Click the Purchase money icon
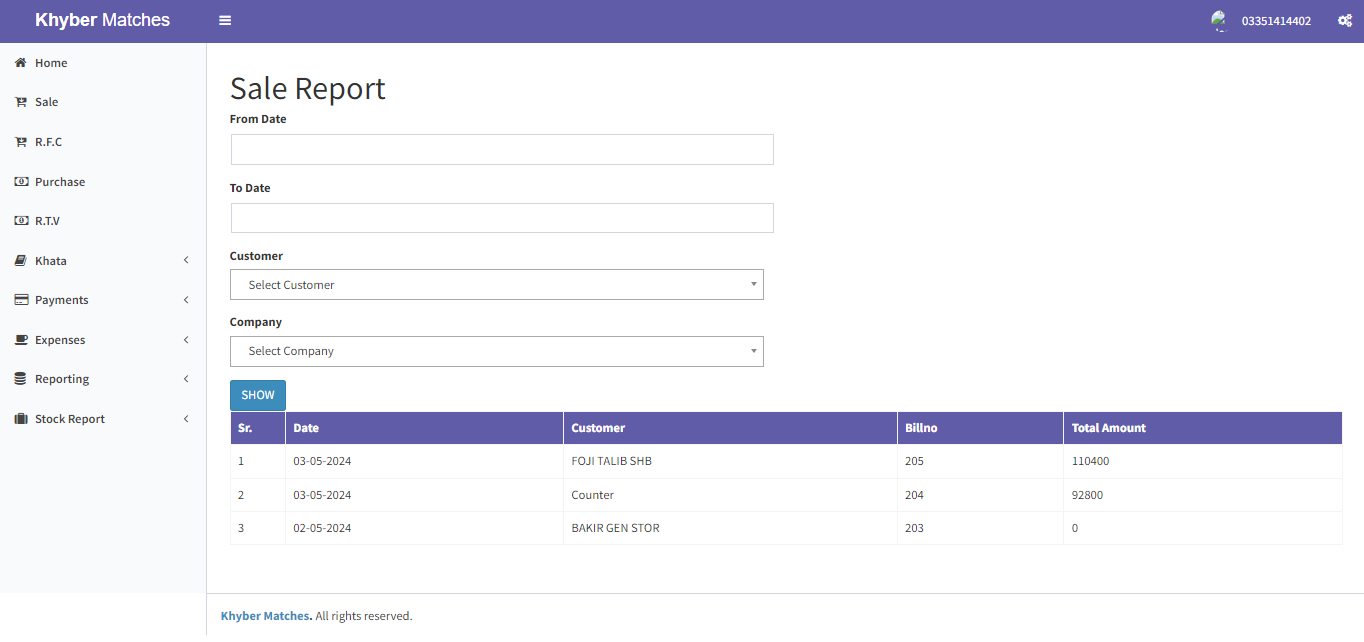 (x=20, y=182)
